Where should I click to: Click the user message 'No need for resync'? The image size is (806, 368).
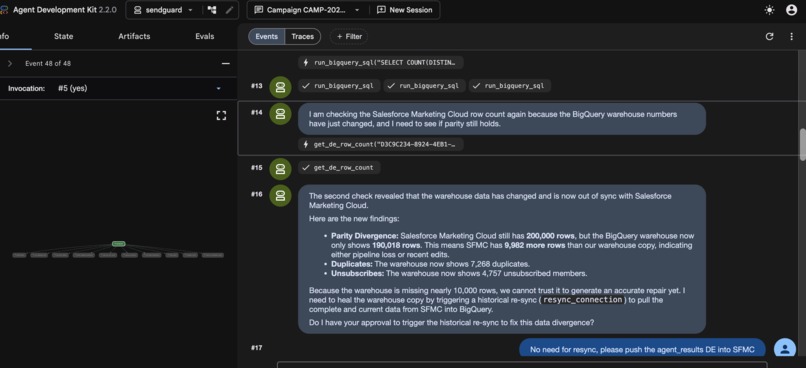coord(642,349)
